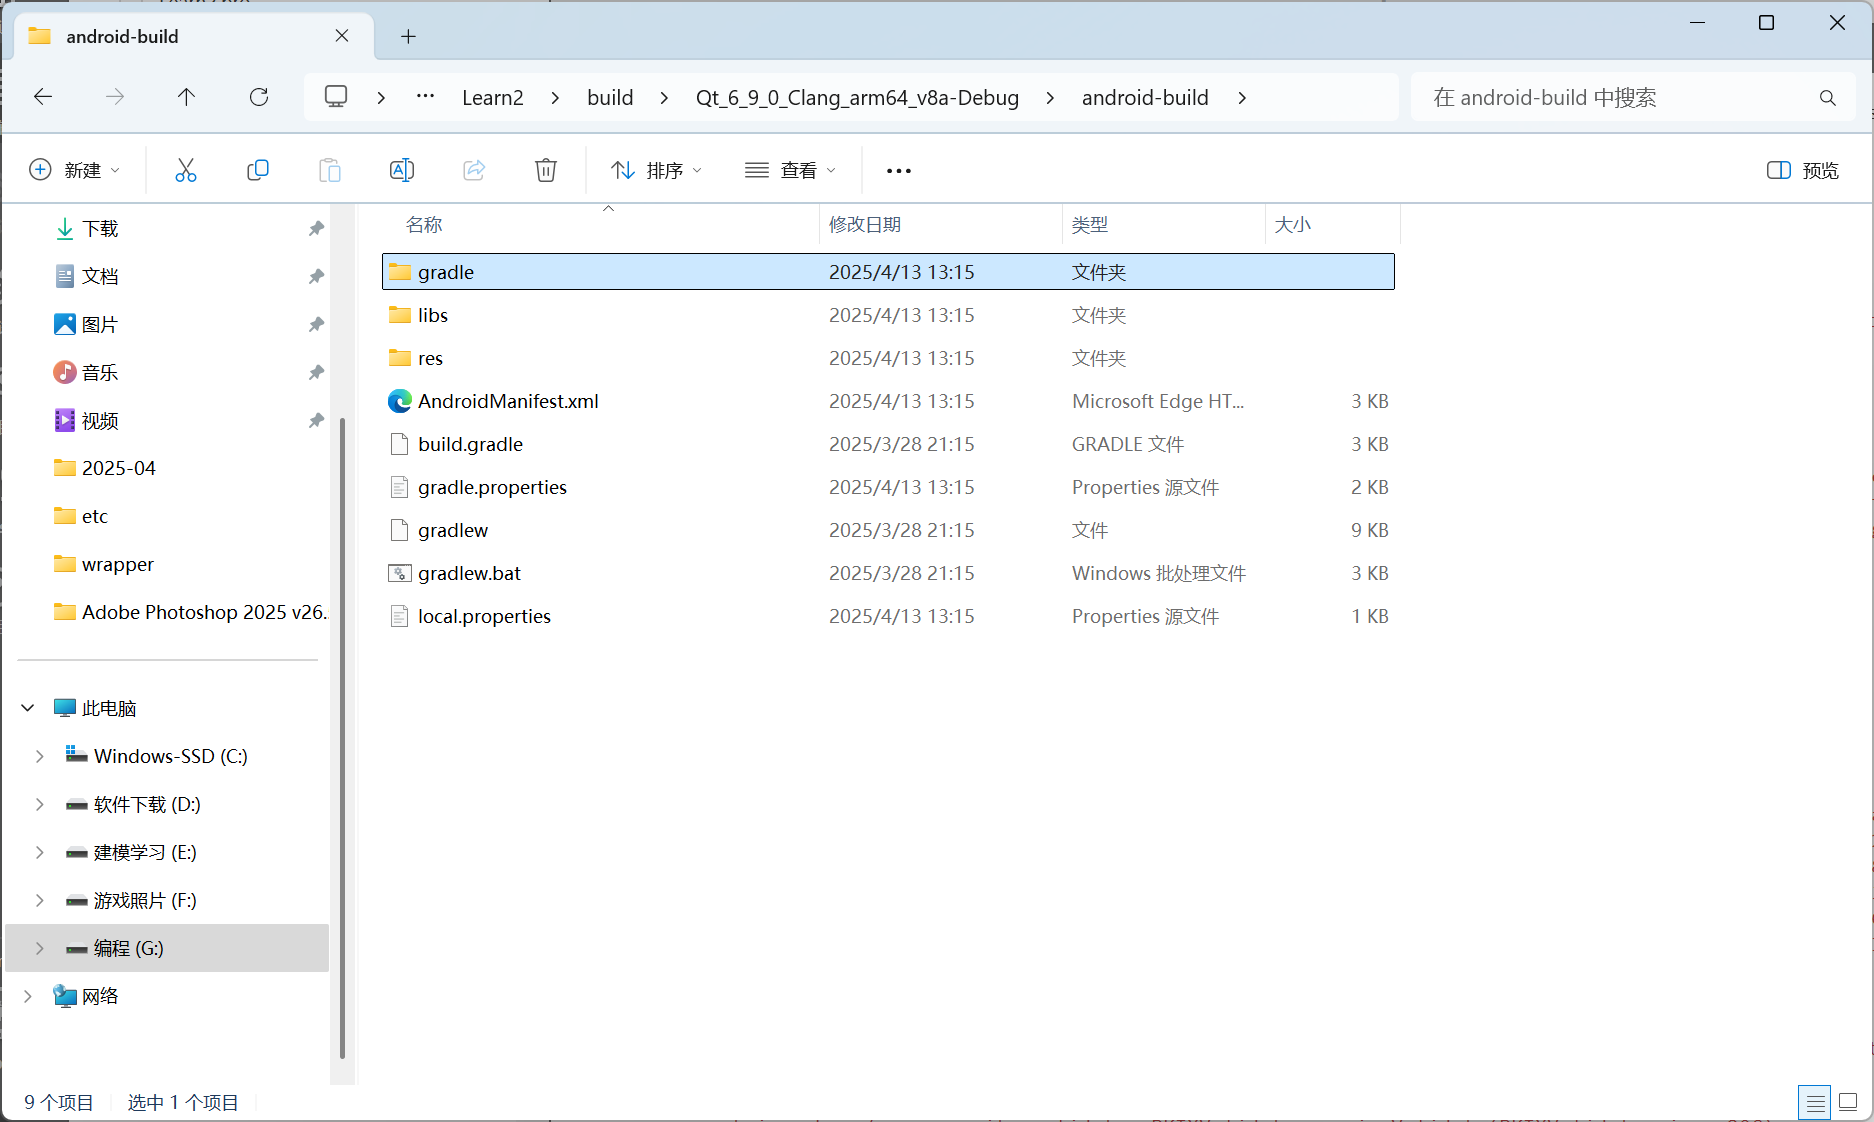Open Adobe Photoshop 2025 folder in sidebar
This screenshot has height=1122, width=1874.
click(190, 612)
